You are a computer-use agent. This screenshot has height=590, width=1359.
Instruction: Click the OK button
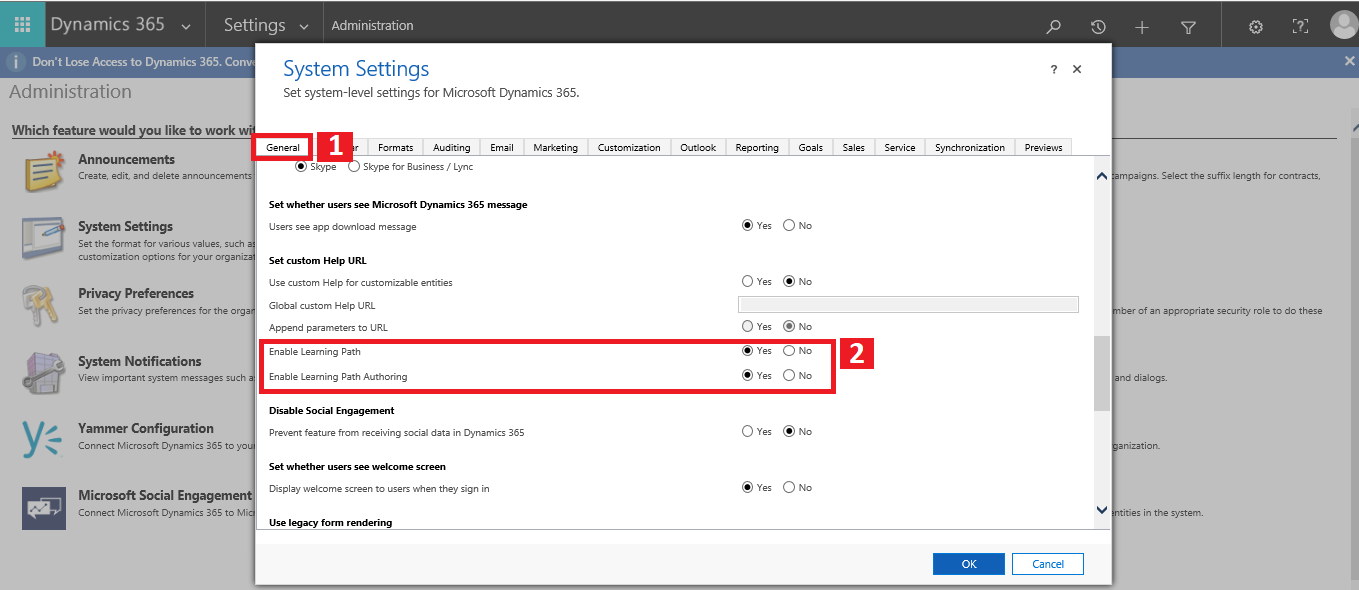[969, 564]
